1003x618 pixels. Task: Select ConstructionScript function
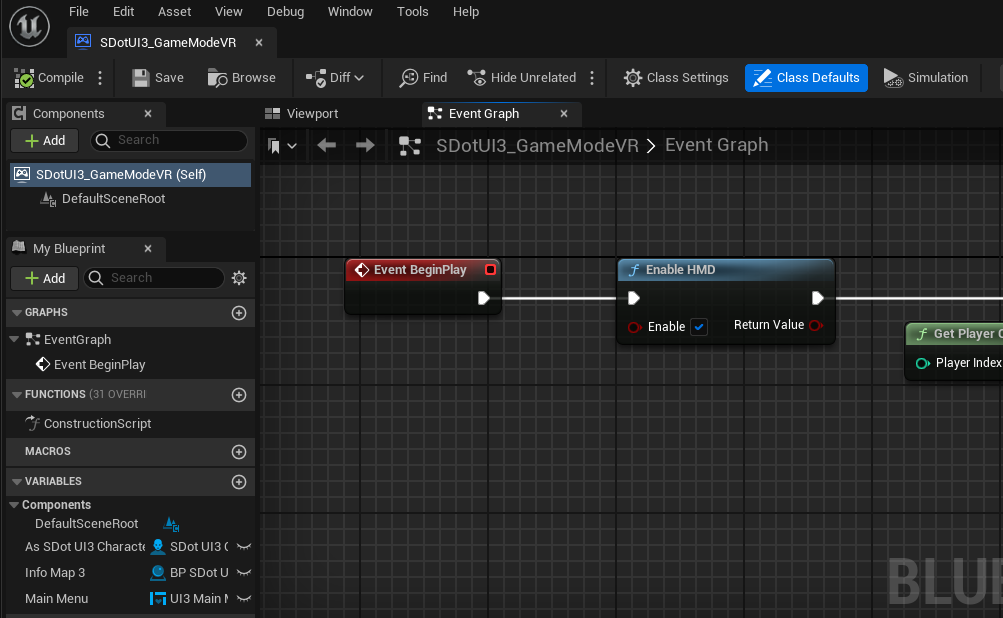[x=97, y=424]
